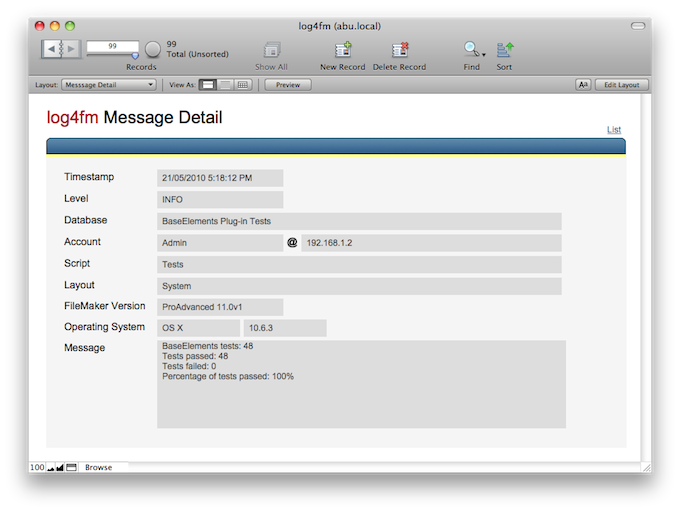The width and height of the screenshot is (680, 512).
Task: Minimize the log4fm window
Action: (x=55, y=26)
